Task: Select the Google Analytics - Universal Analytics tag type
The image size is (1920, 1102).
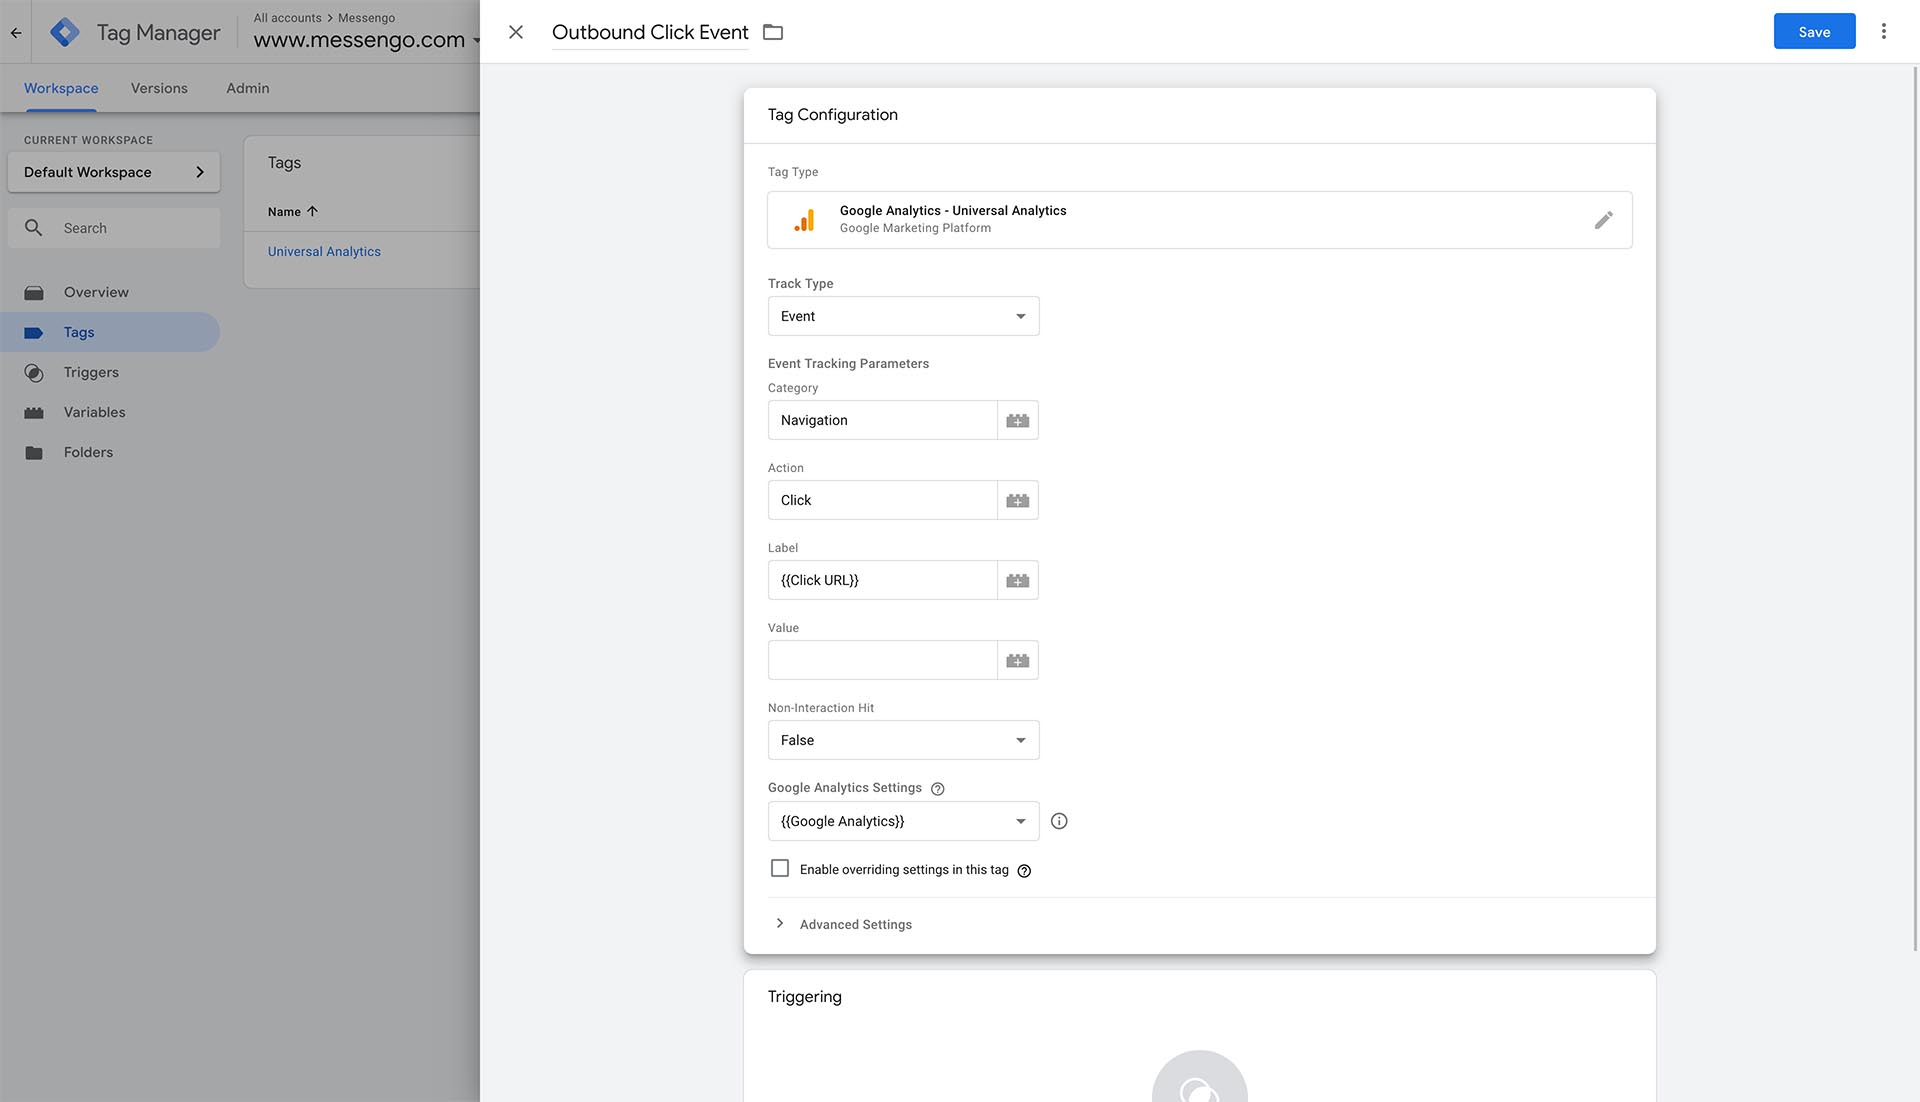Action: (x=1200, y=220)
